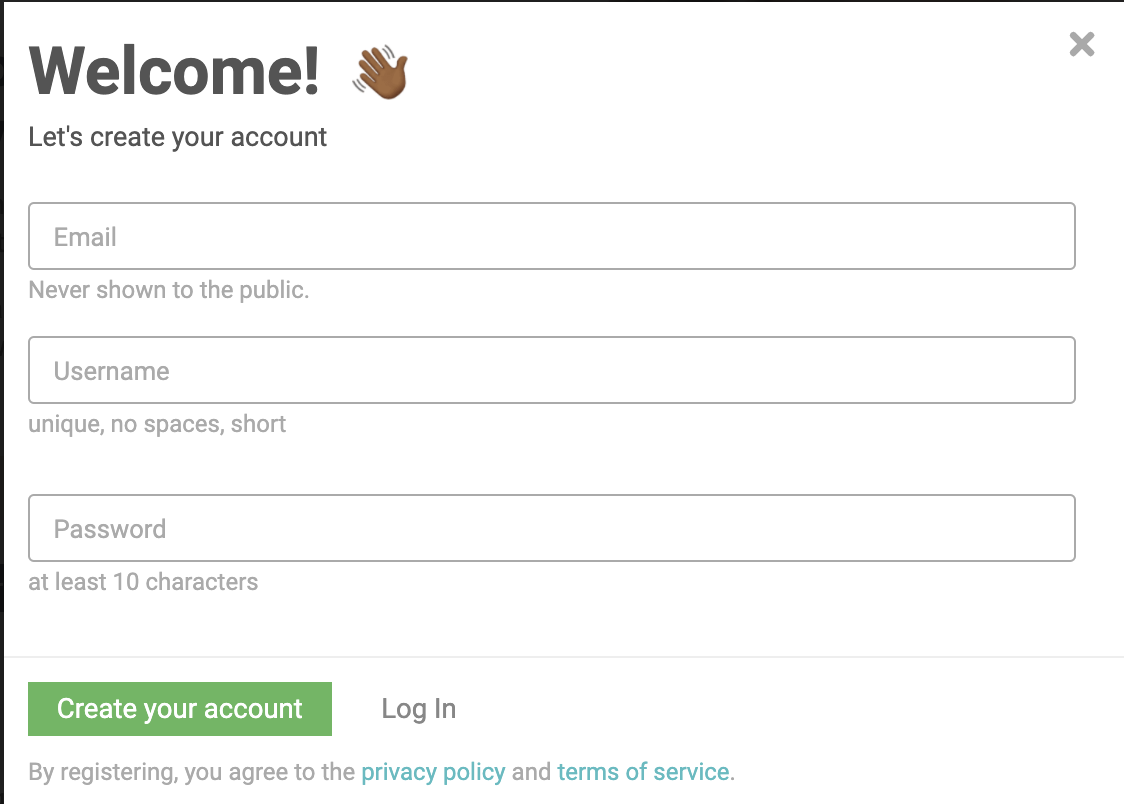Click the at least 10 characters hint
The height and width of the screenshot is (804, 1124).
coord(143,582)
